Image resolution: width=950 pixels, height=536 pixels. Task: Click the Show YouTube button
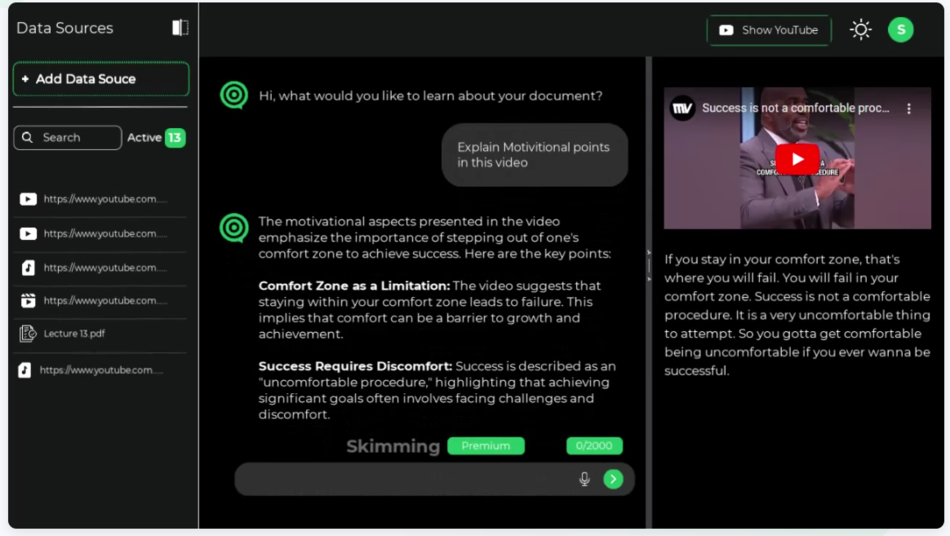(x=769, y=30)
